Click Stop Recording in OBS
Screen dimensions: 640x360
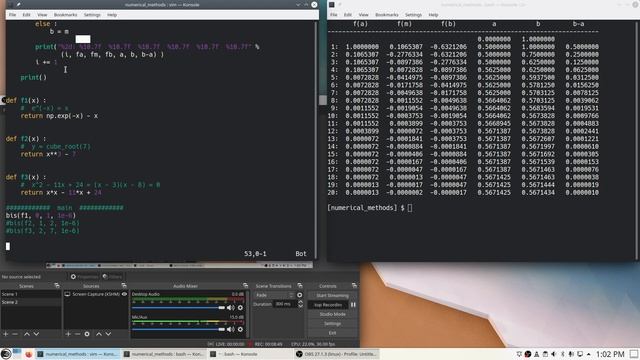click(x=328, y=304)
